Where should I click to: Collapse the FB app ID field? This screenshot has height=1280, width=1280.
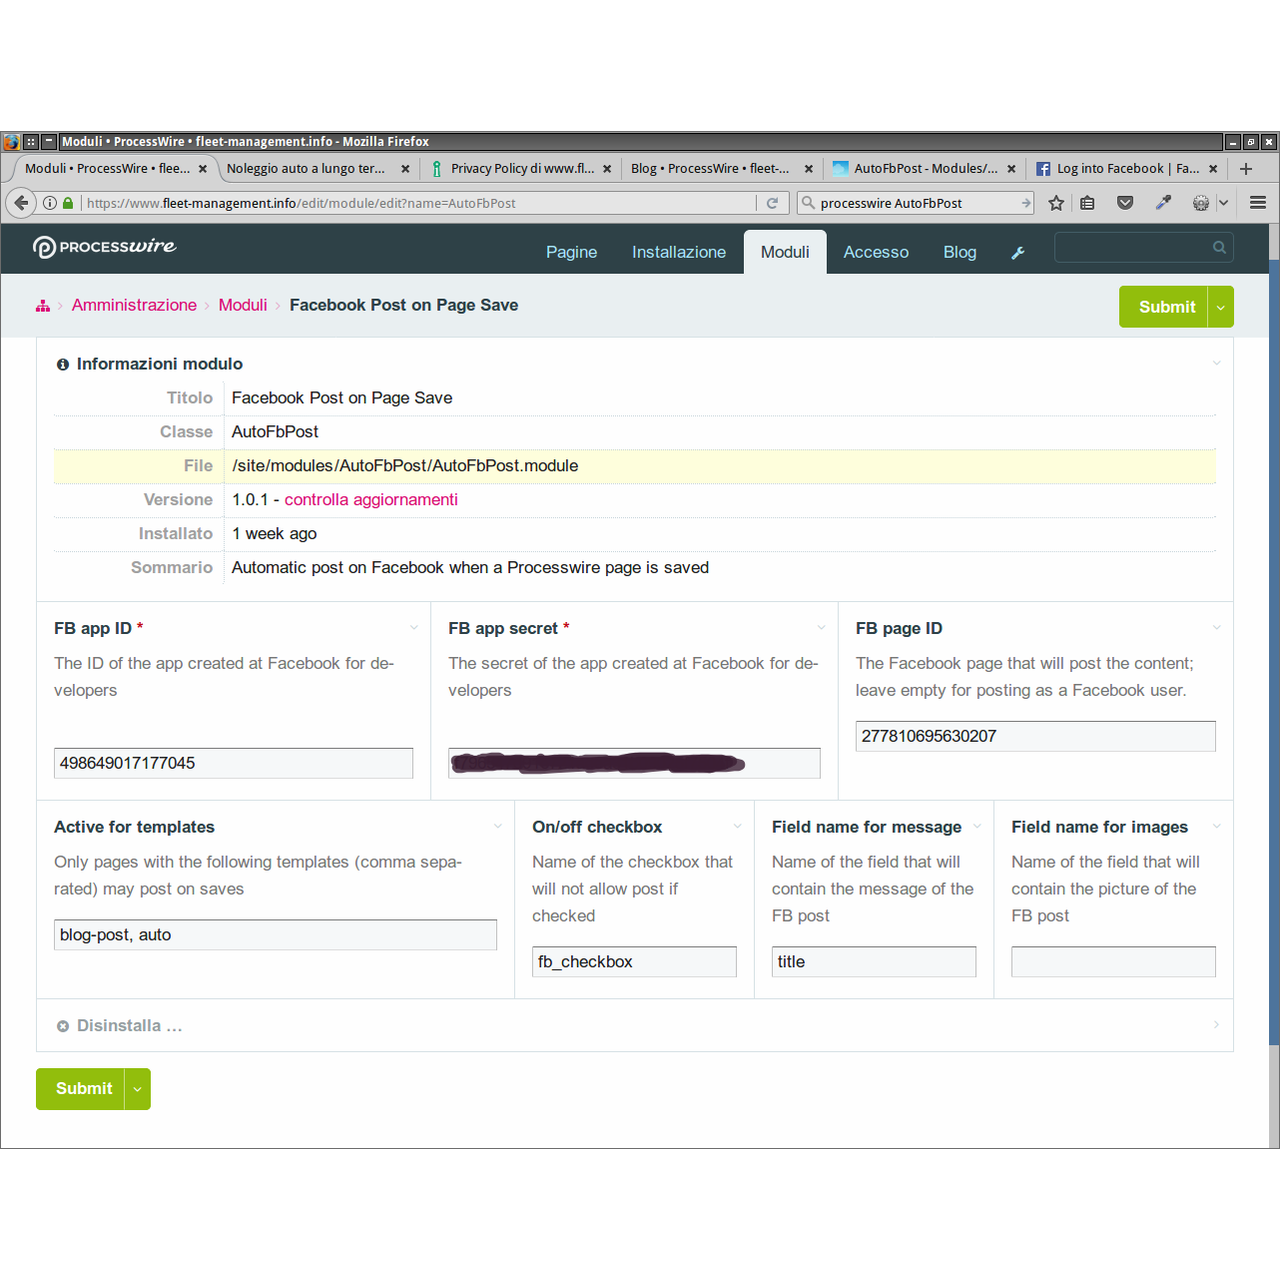[x=414, y=627]
